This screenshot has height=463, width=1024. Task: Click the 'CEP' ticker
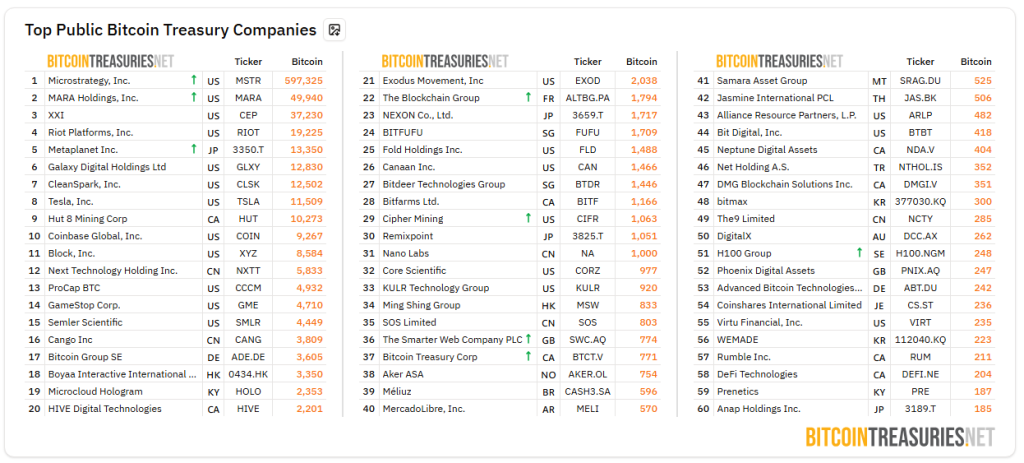click(248, 115)
